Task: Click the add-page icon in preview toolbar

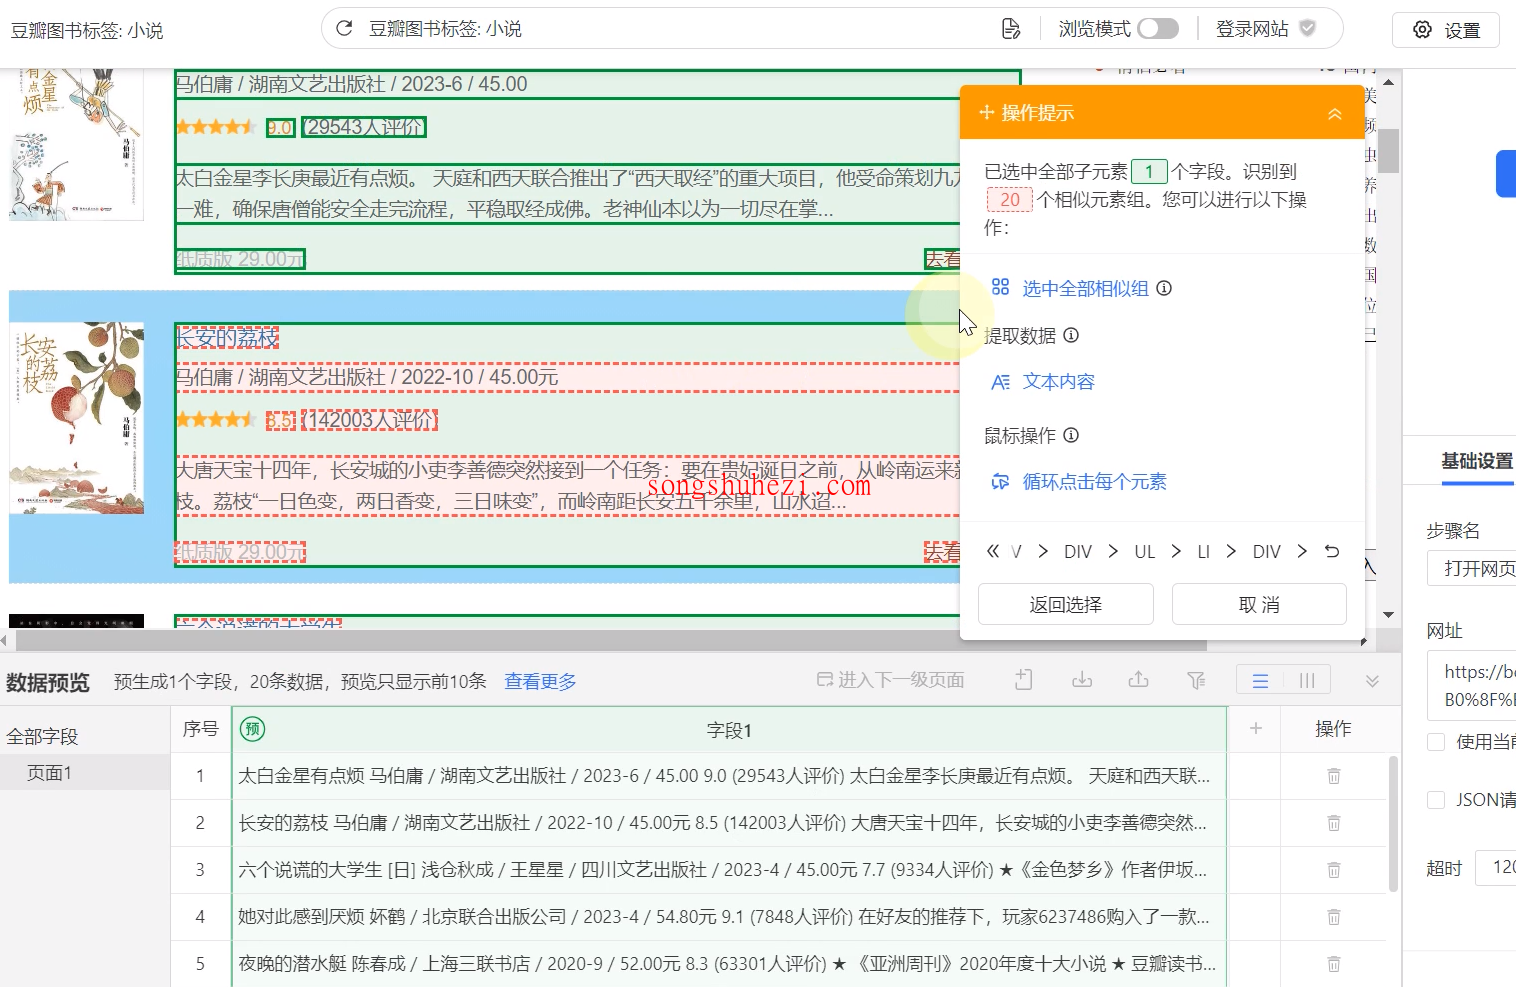Action: click(x=1023, y=680)
